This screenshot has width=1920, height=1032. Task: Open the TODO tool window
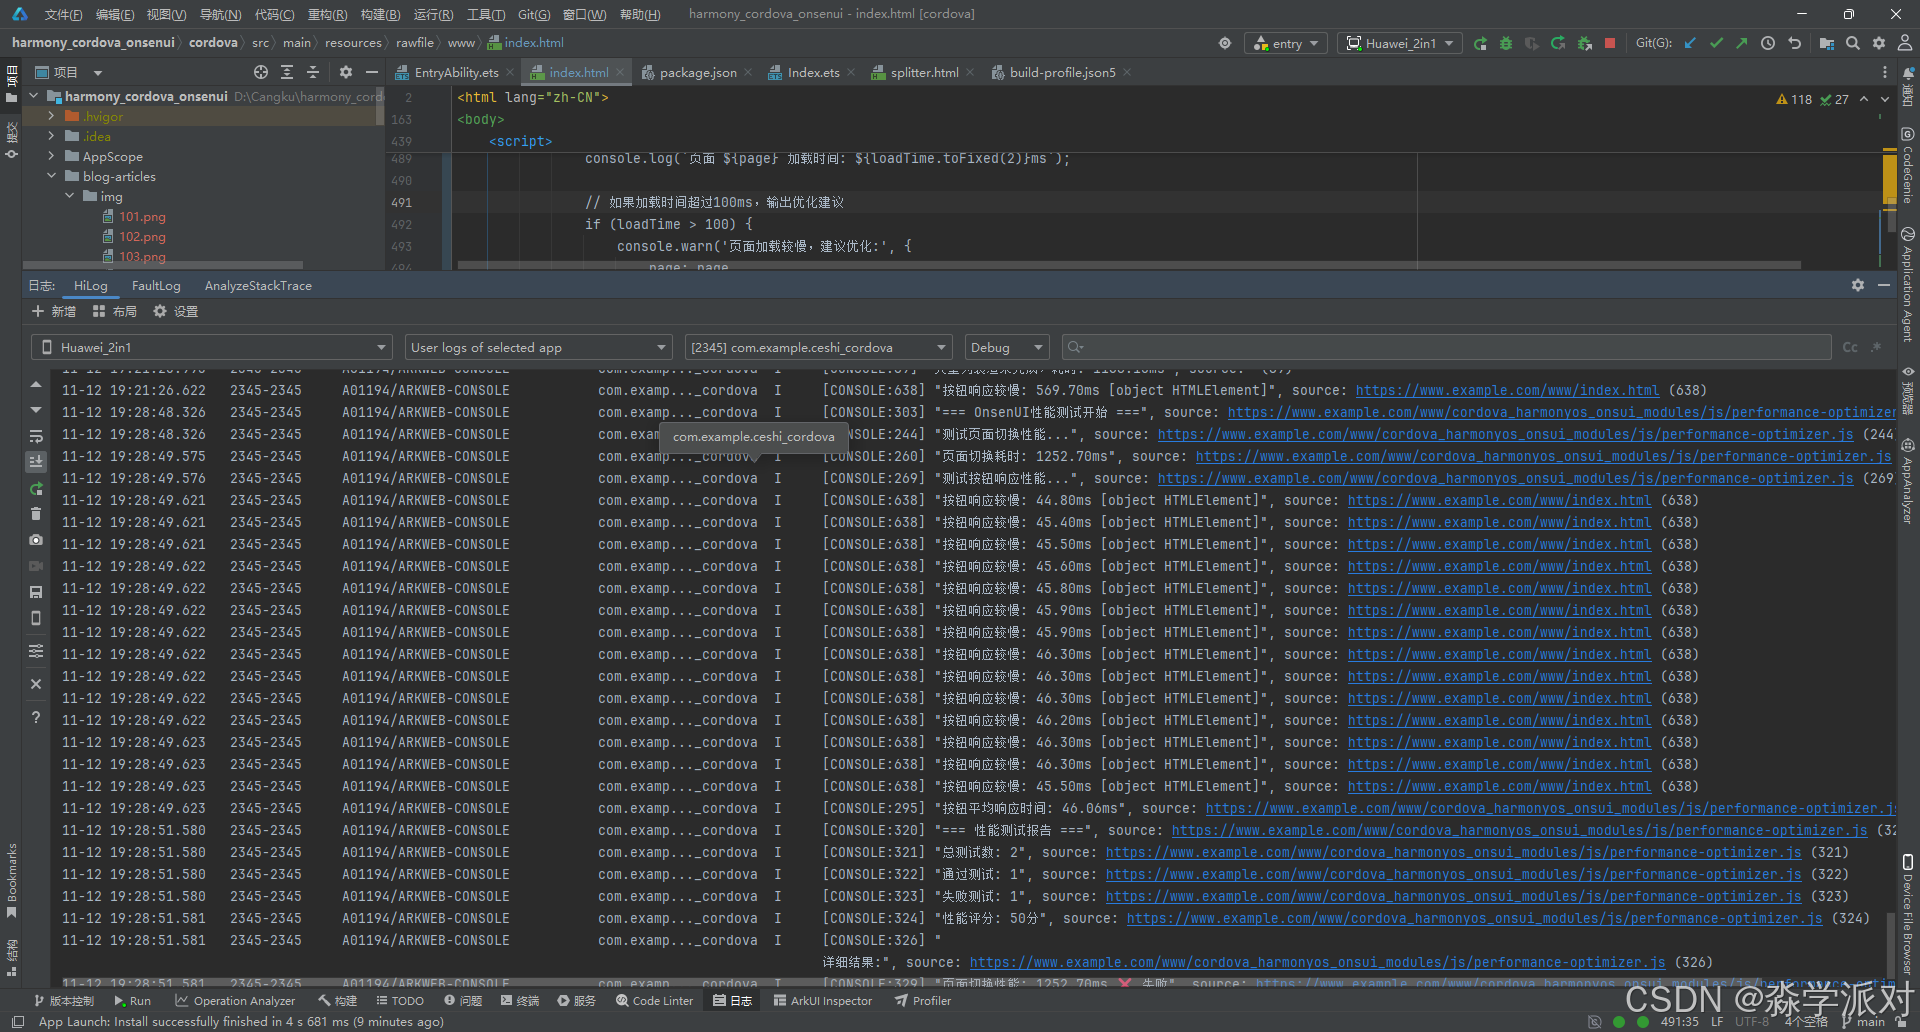pos(400,1000)
